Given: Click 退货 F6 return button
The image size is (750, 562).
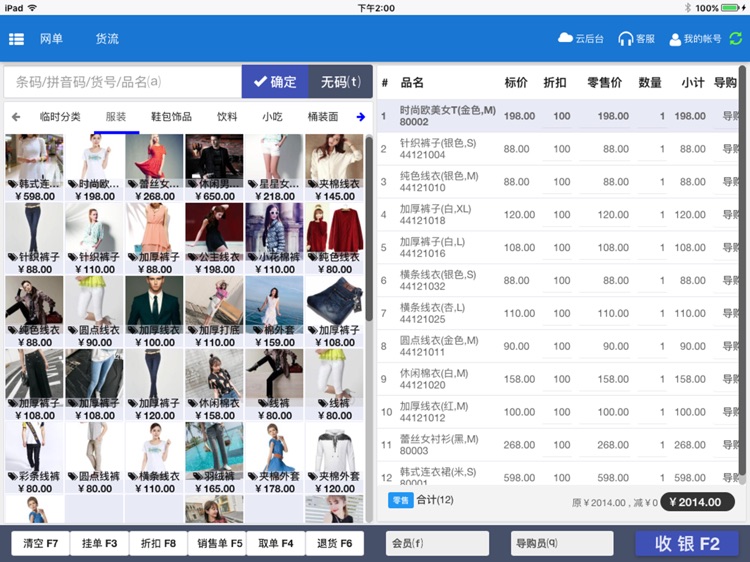Looking at the screenshot, I should tap(334, 543).
